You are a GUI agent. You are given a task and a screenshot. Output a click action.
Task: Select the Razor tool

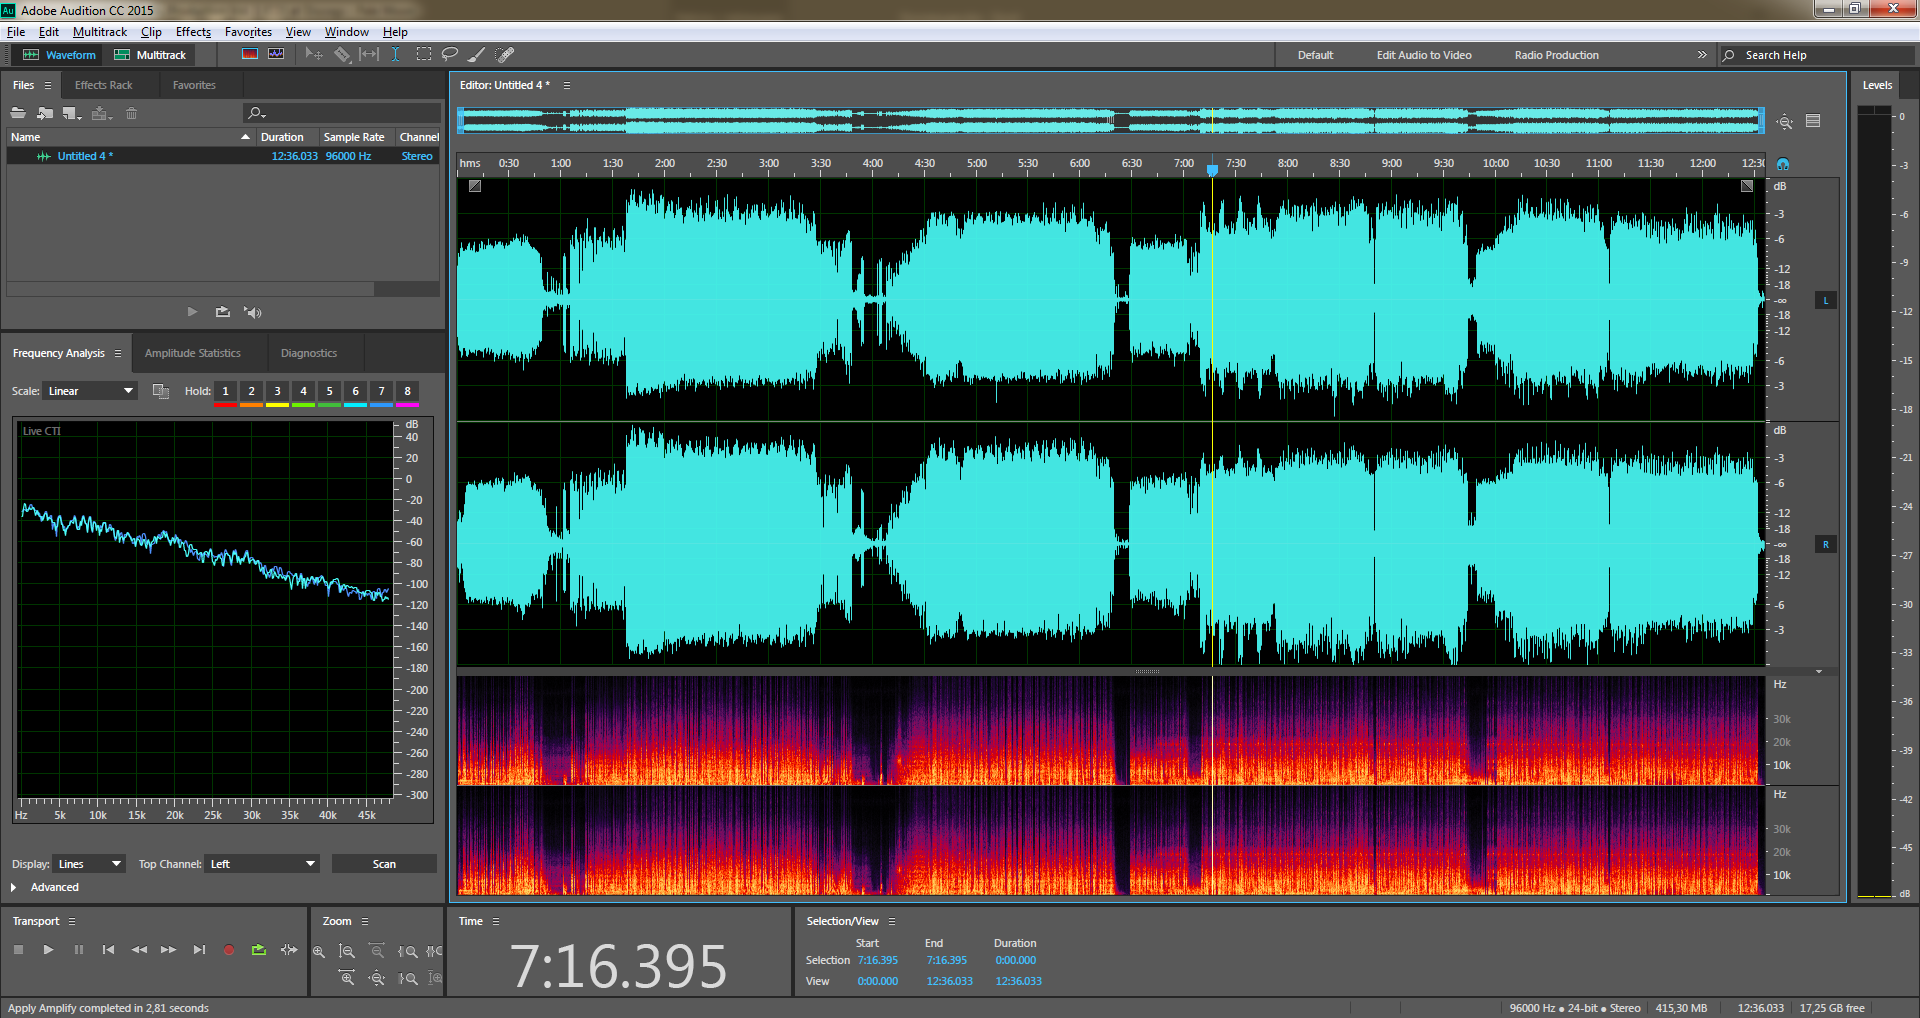(342, 54)
